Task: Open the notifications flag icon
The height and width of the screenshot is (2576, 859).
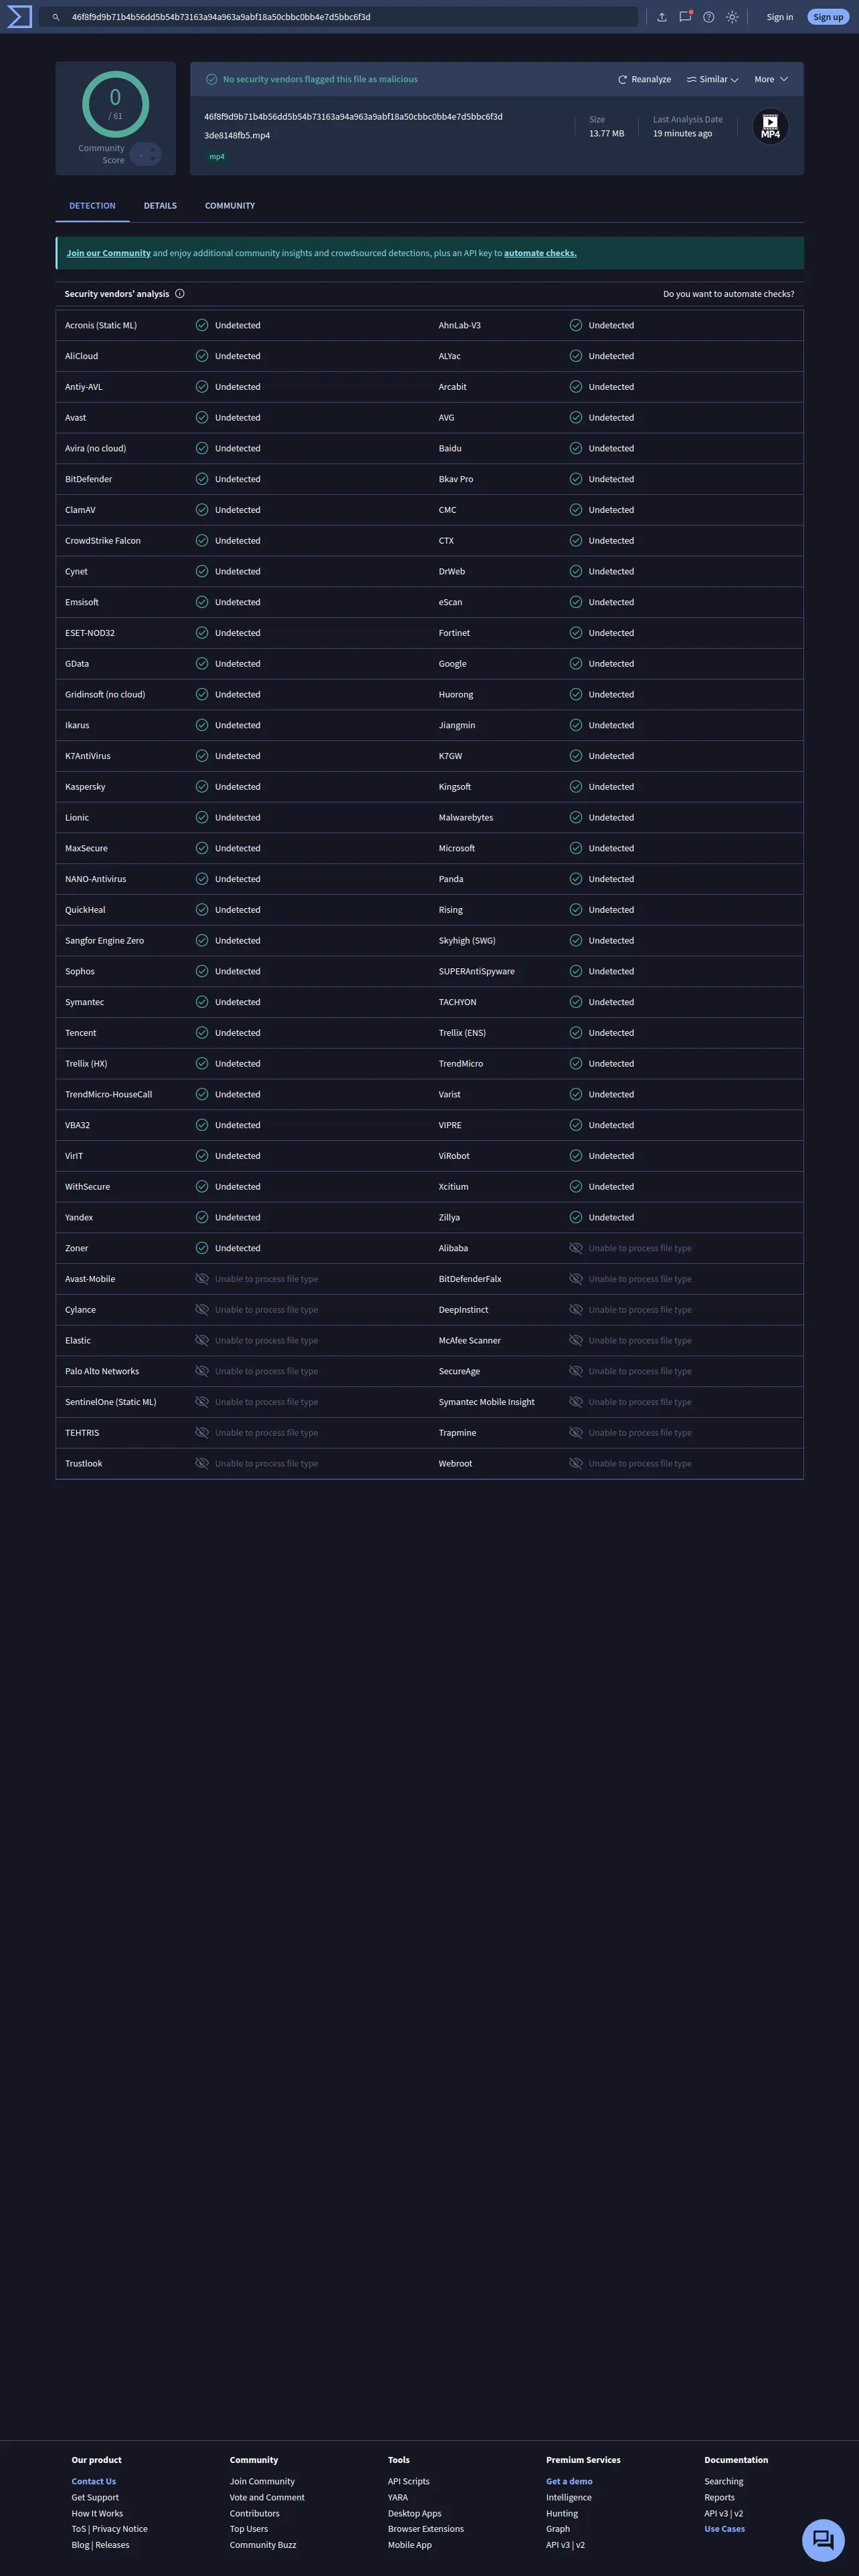Action: pyautogui.click(x=685, y=17)
